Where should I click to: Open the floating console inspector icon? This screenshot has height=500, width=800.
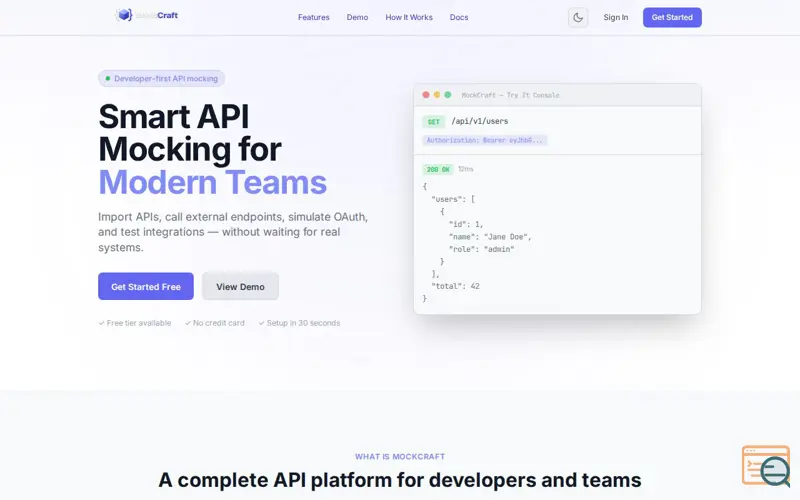(x=766, y=466)
